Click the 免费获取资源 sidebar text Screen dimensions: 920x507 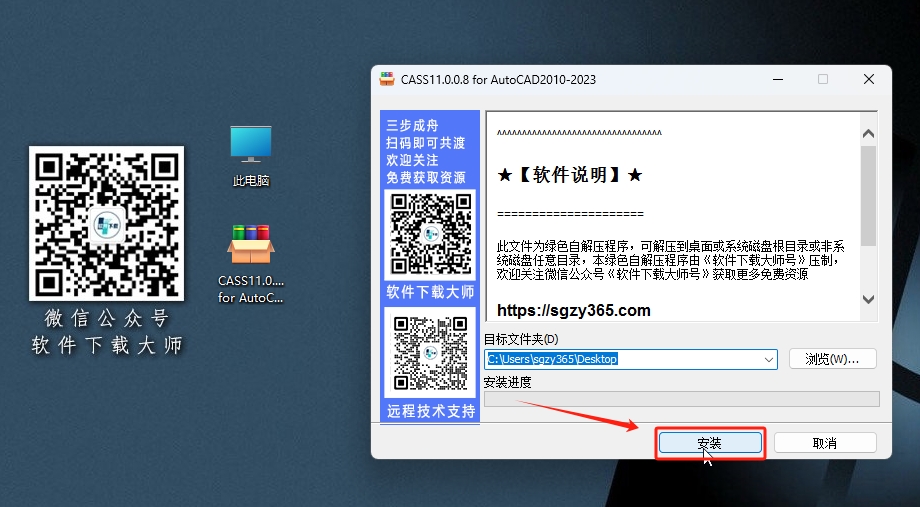[425, 177]
